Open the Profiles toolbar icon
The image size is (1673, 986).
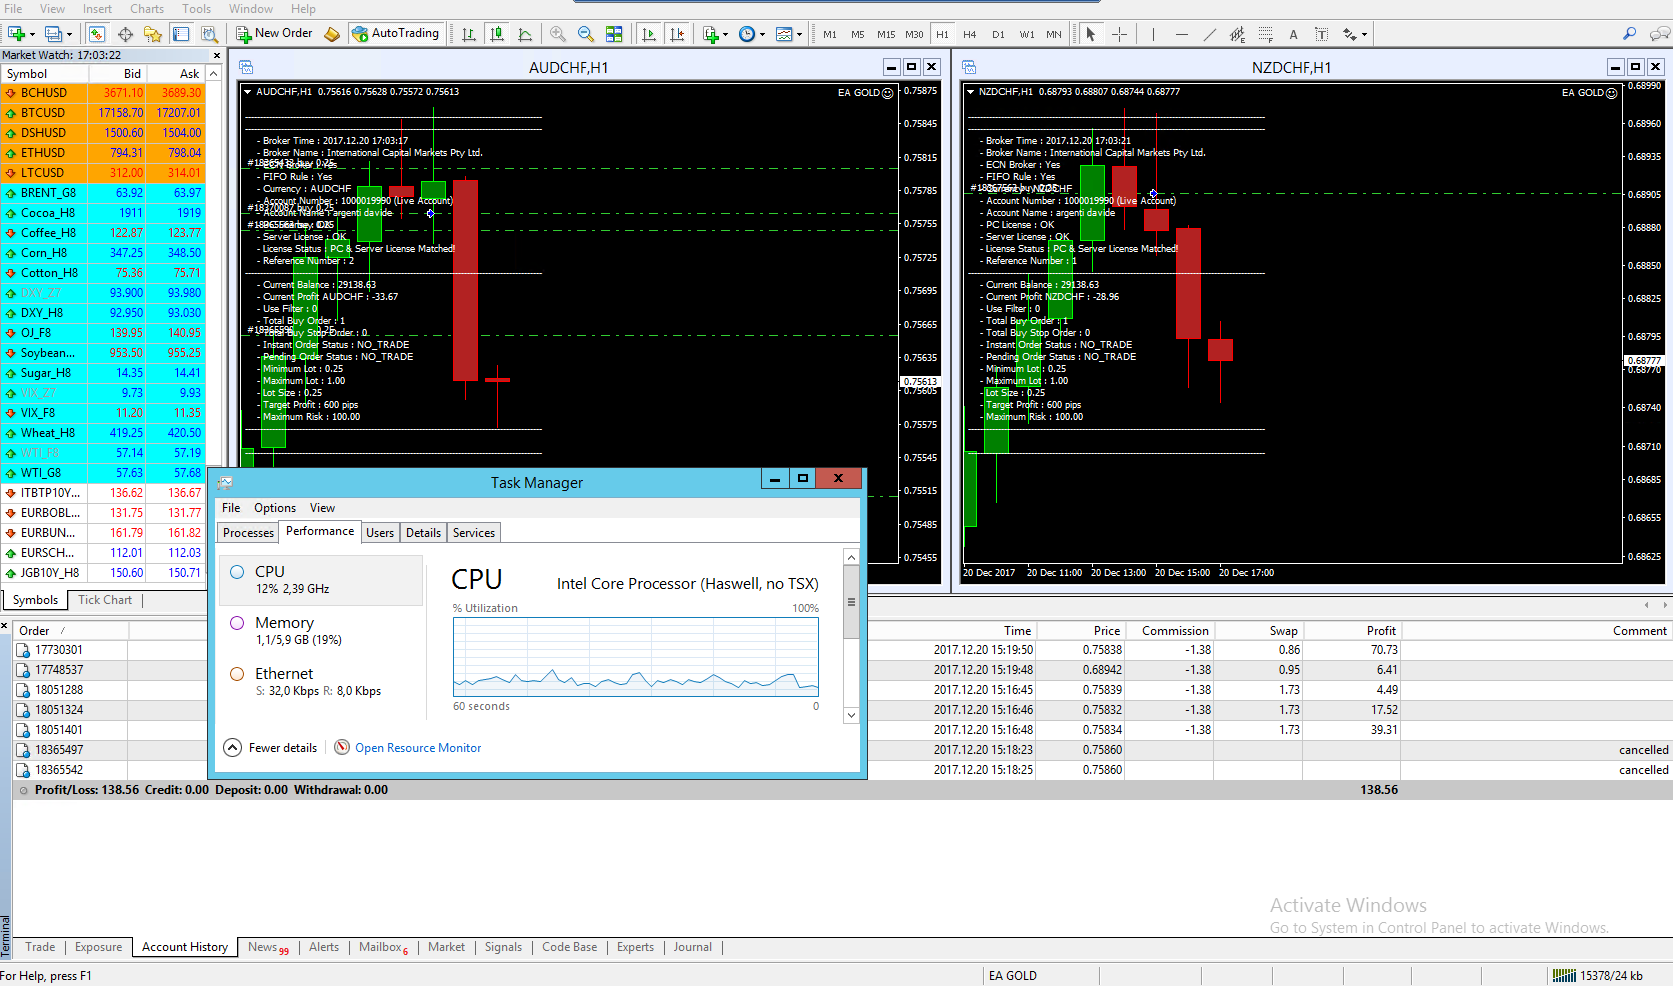pyautogui.click(x=53, y=34)
